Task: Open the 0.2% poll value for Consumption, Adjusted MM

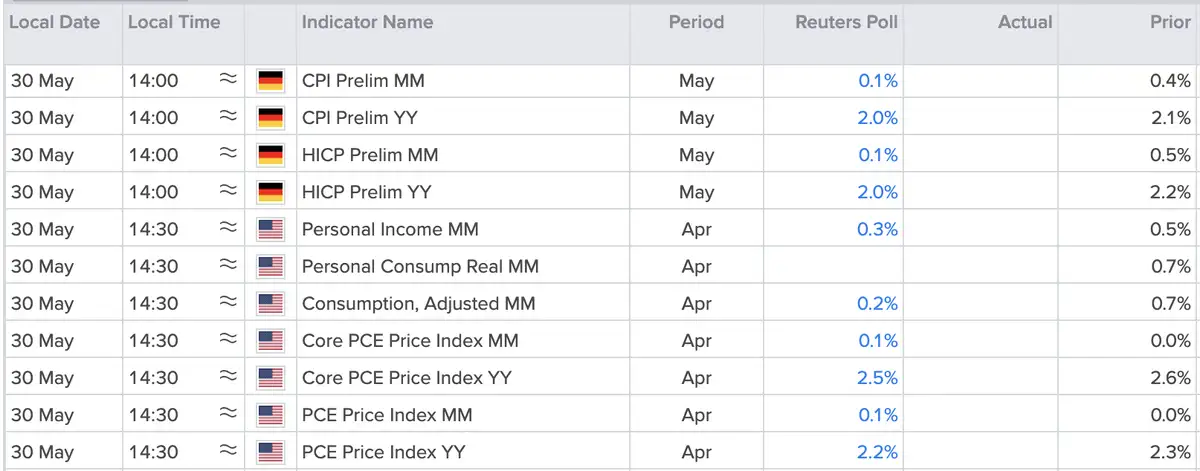Action: (878, 303)
